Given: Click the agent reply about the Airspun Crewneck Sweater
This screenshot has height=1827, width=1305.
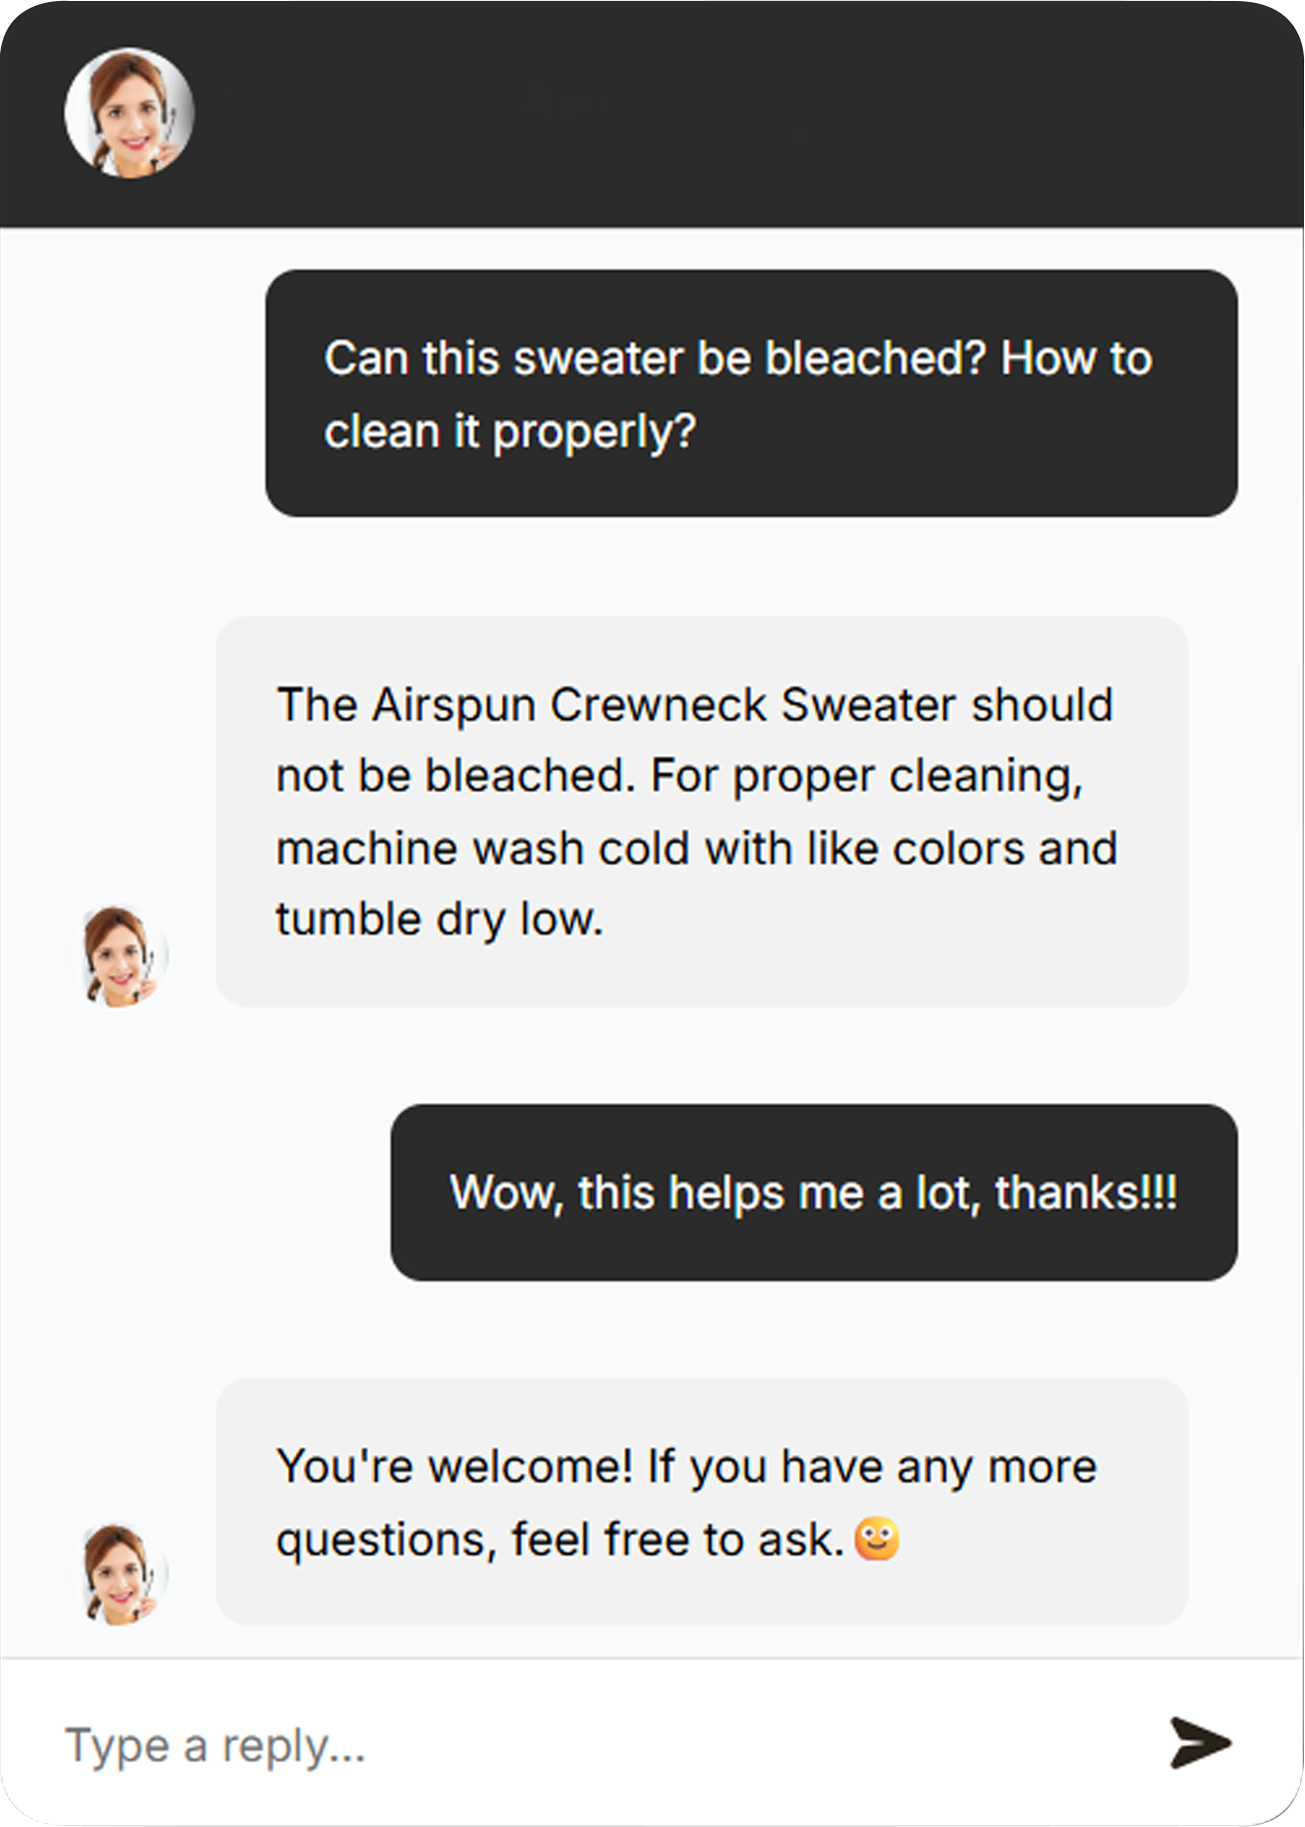Looking at the screenshot, I should click(x=701, y=811).
